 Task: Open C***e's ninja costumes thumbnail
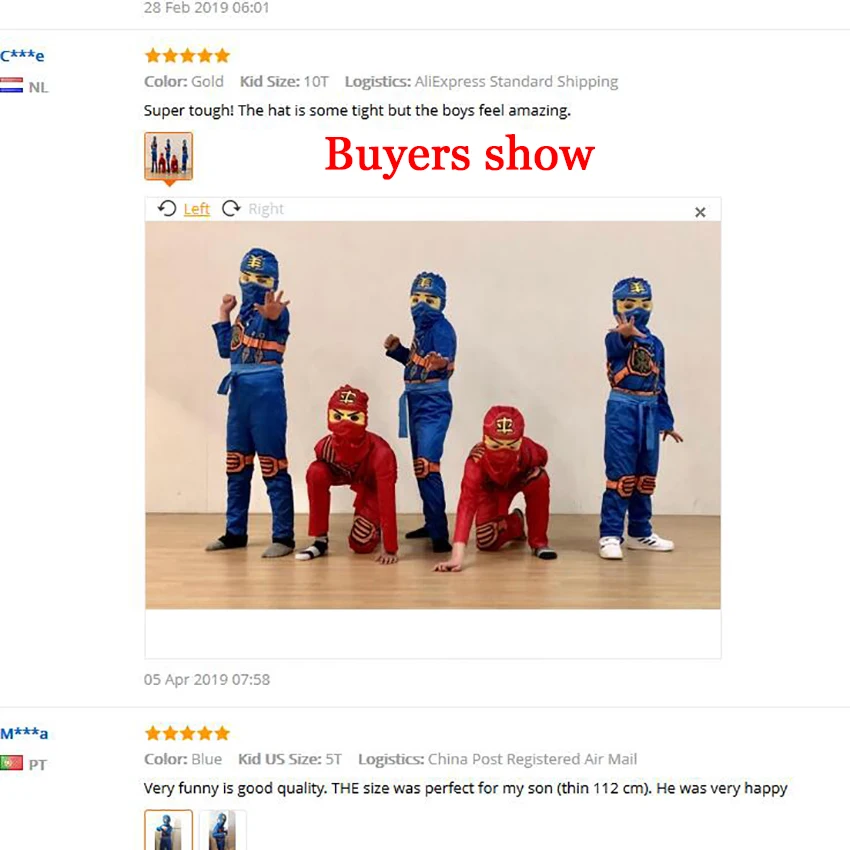tap(169, 156)
